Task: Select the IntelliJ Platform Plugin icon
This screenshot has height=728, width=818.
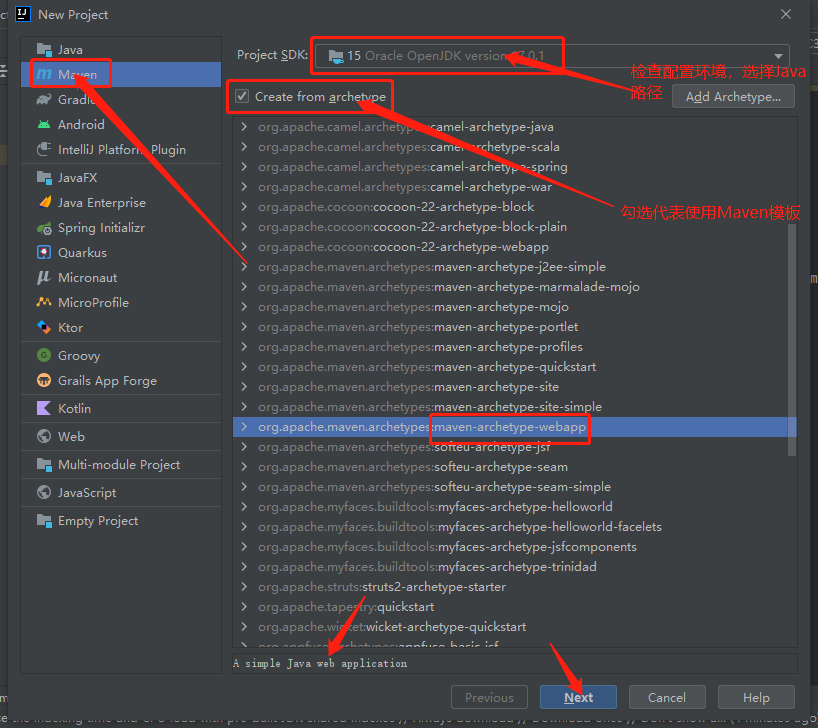Action: click(x=44, y=149)
